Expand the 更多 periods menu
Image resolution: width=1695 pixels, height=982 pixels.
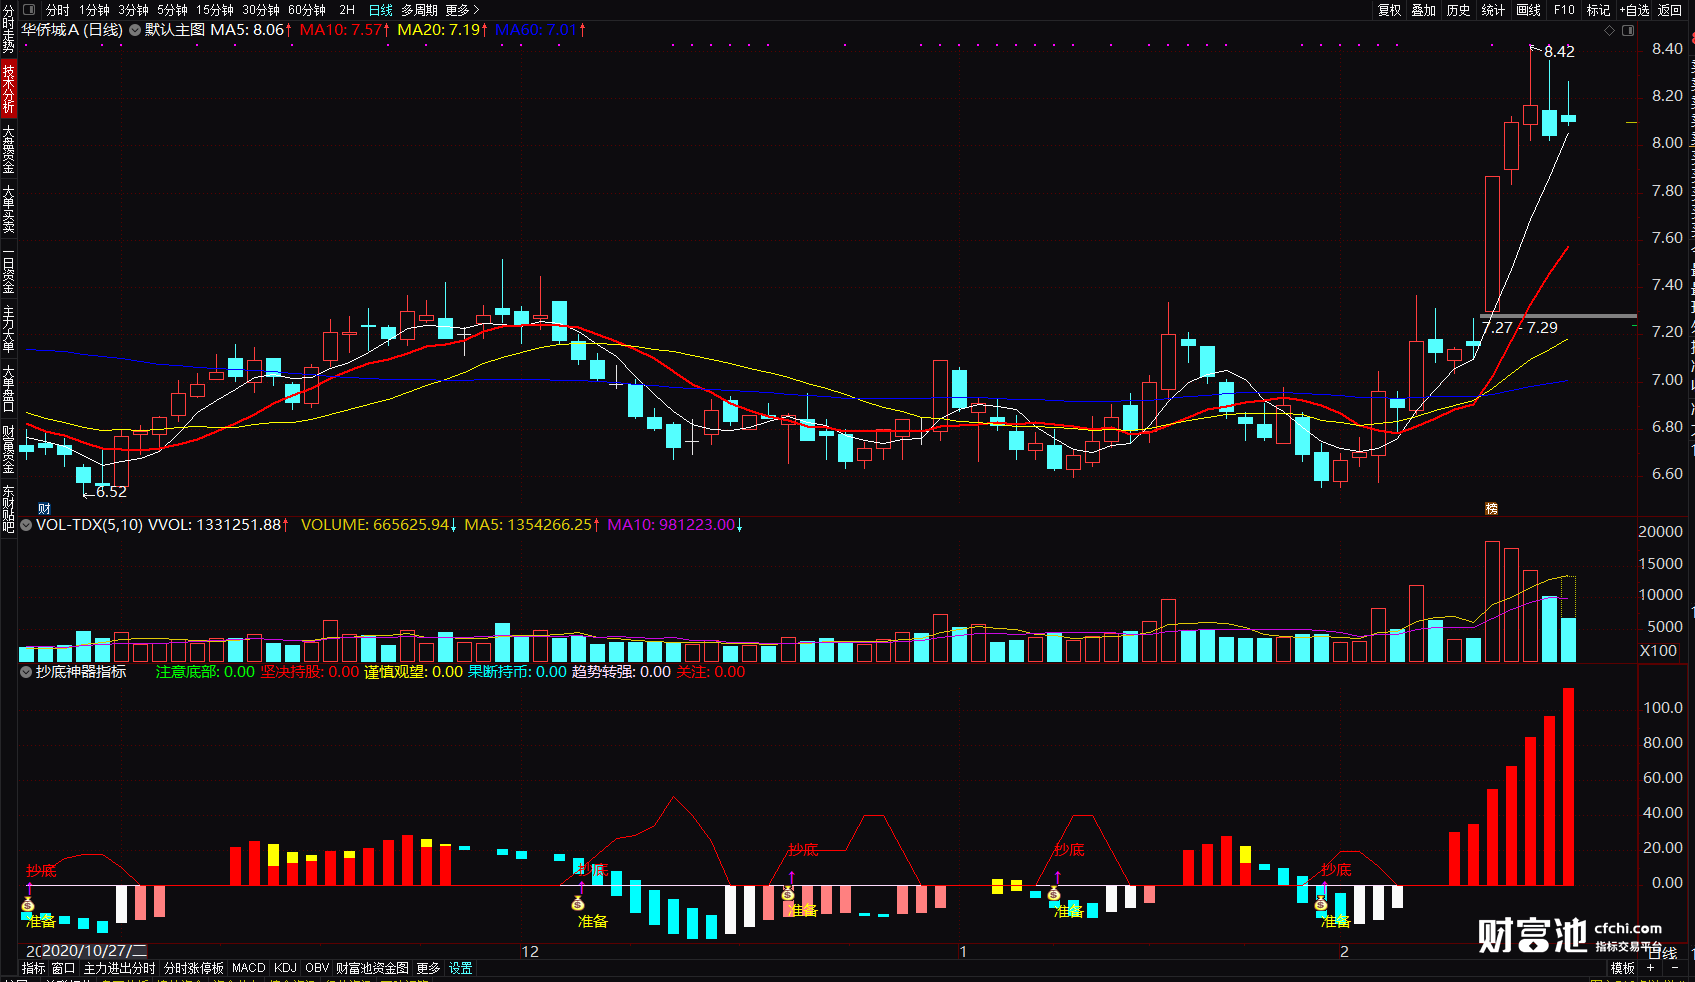click(462, 10)
